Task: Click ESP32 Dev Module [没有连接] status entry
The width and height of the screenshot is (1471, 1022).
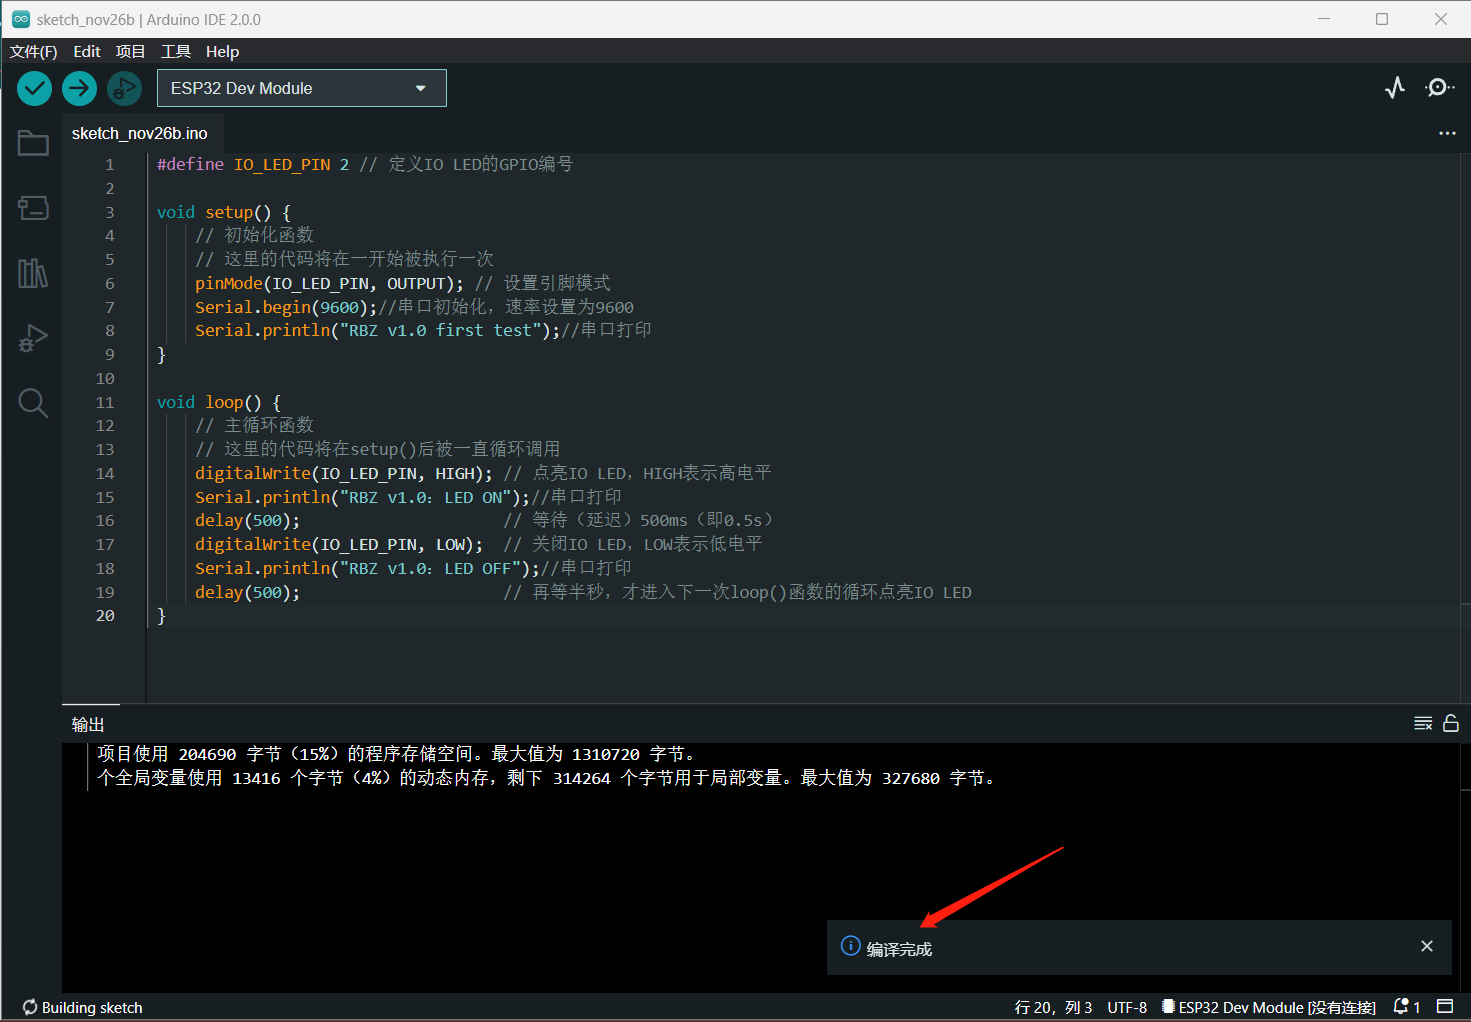Action: tap(1269, 1007)
